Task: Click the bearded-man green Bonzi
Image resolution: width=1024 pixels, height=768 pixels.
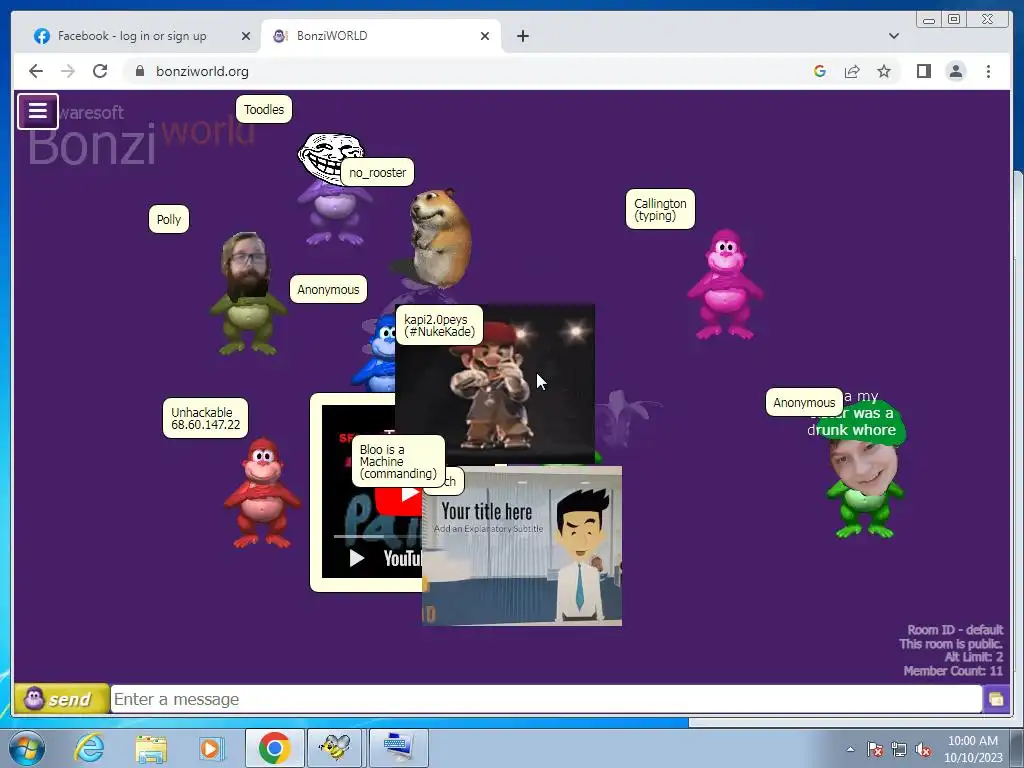Action: tap(247, 293)
